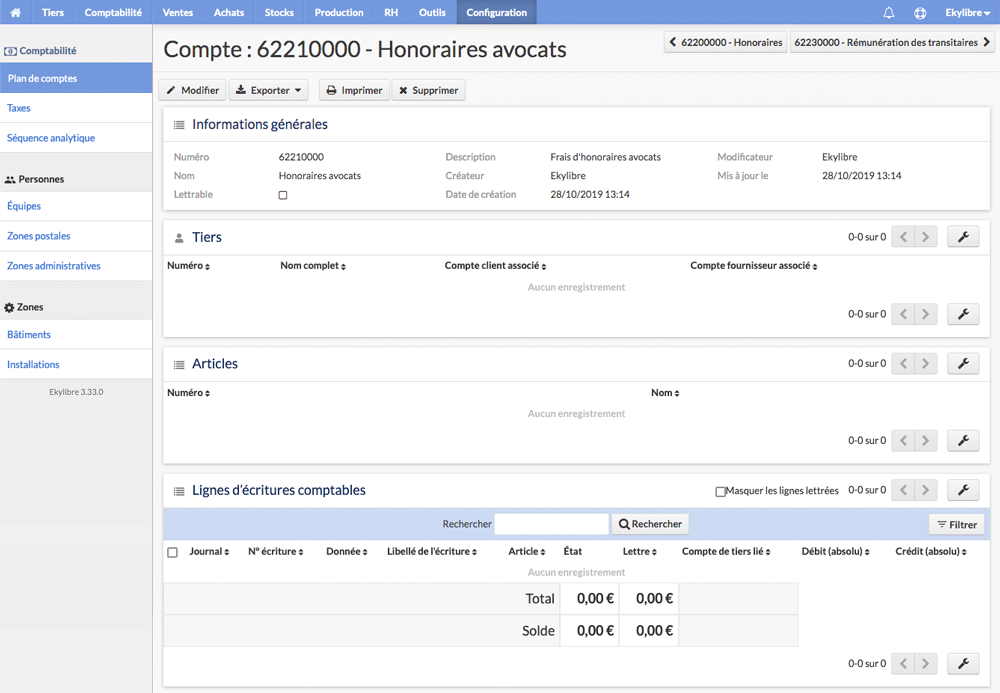The image size is (1000, 693).
Task: Go to next account 62230000 - Rémunération
Action: [x=892, y=42]
